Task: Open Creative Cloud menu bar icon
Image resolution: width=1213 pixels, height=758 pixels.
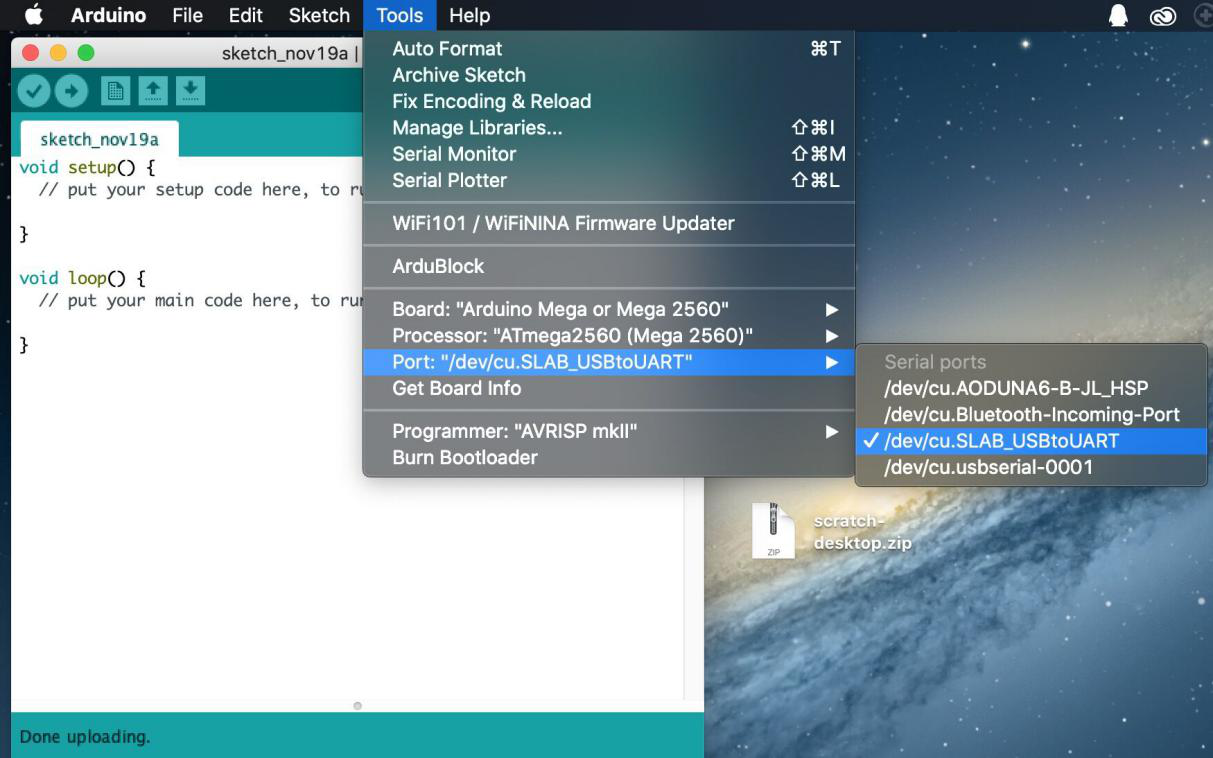Action: (1162, 16)
